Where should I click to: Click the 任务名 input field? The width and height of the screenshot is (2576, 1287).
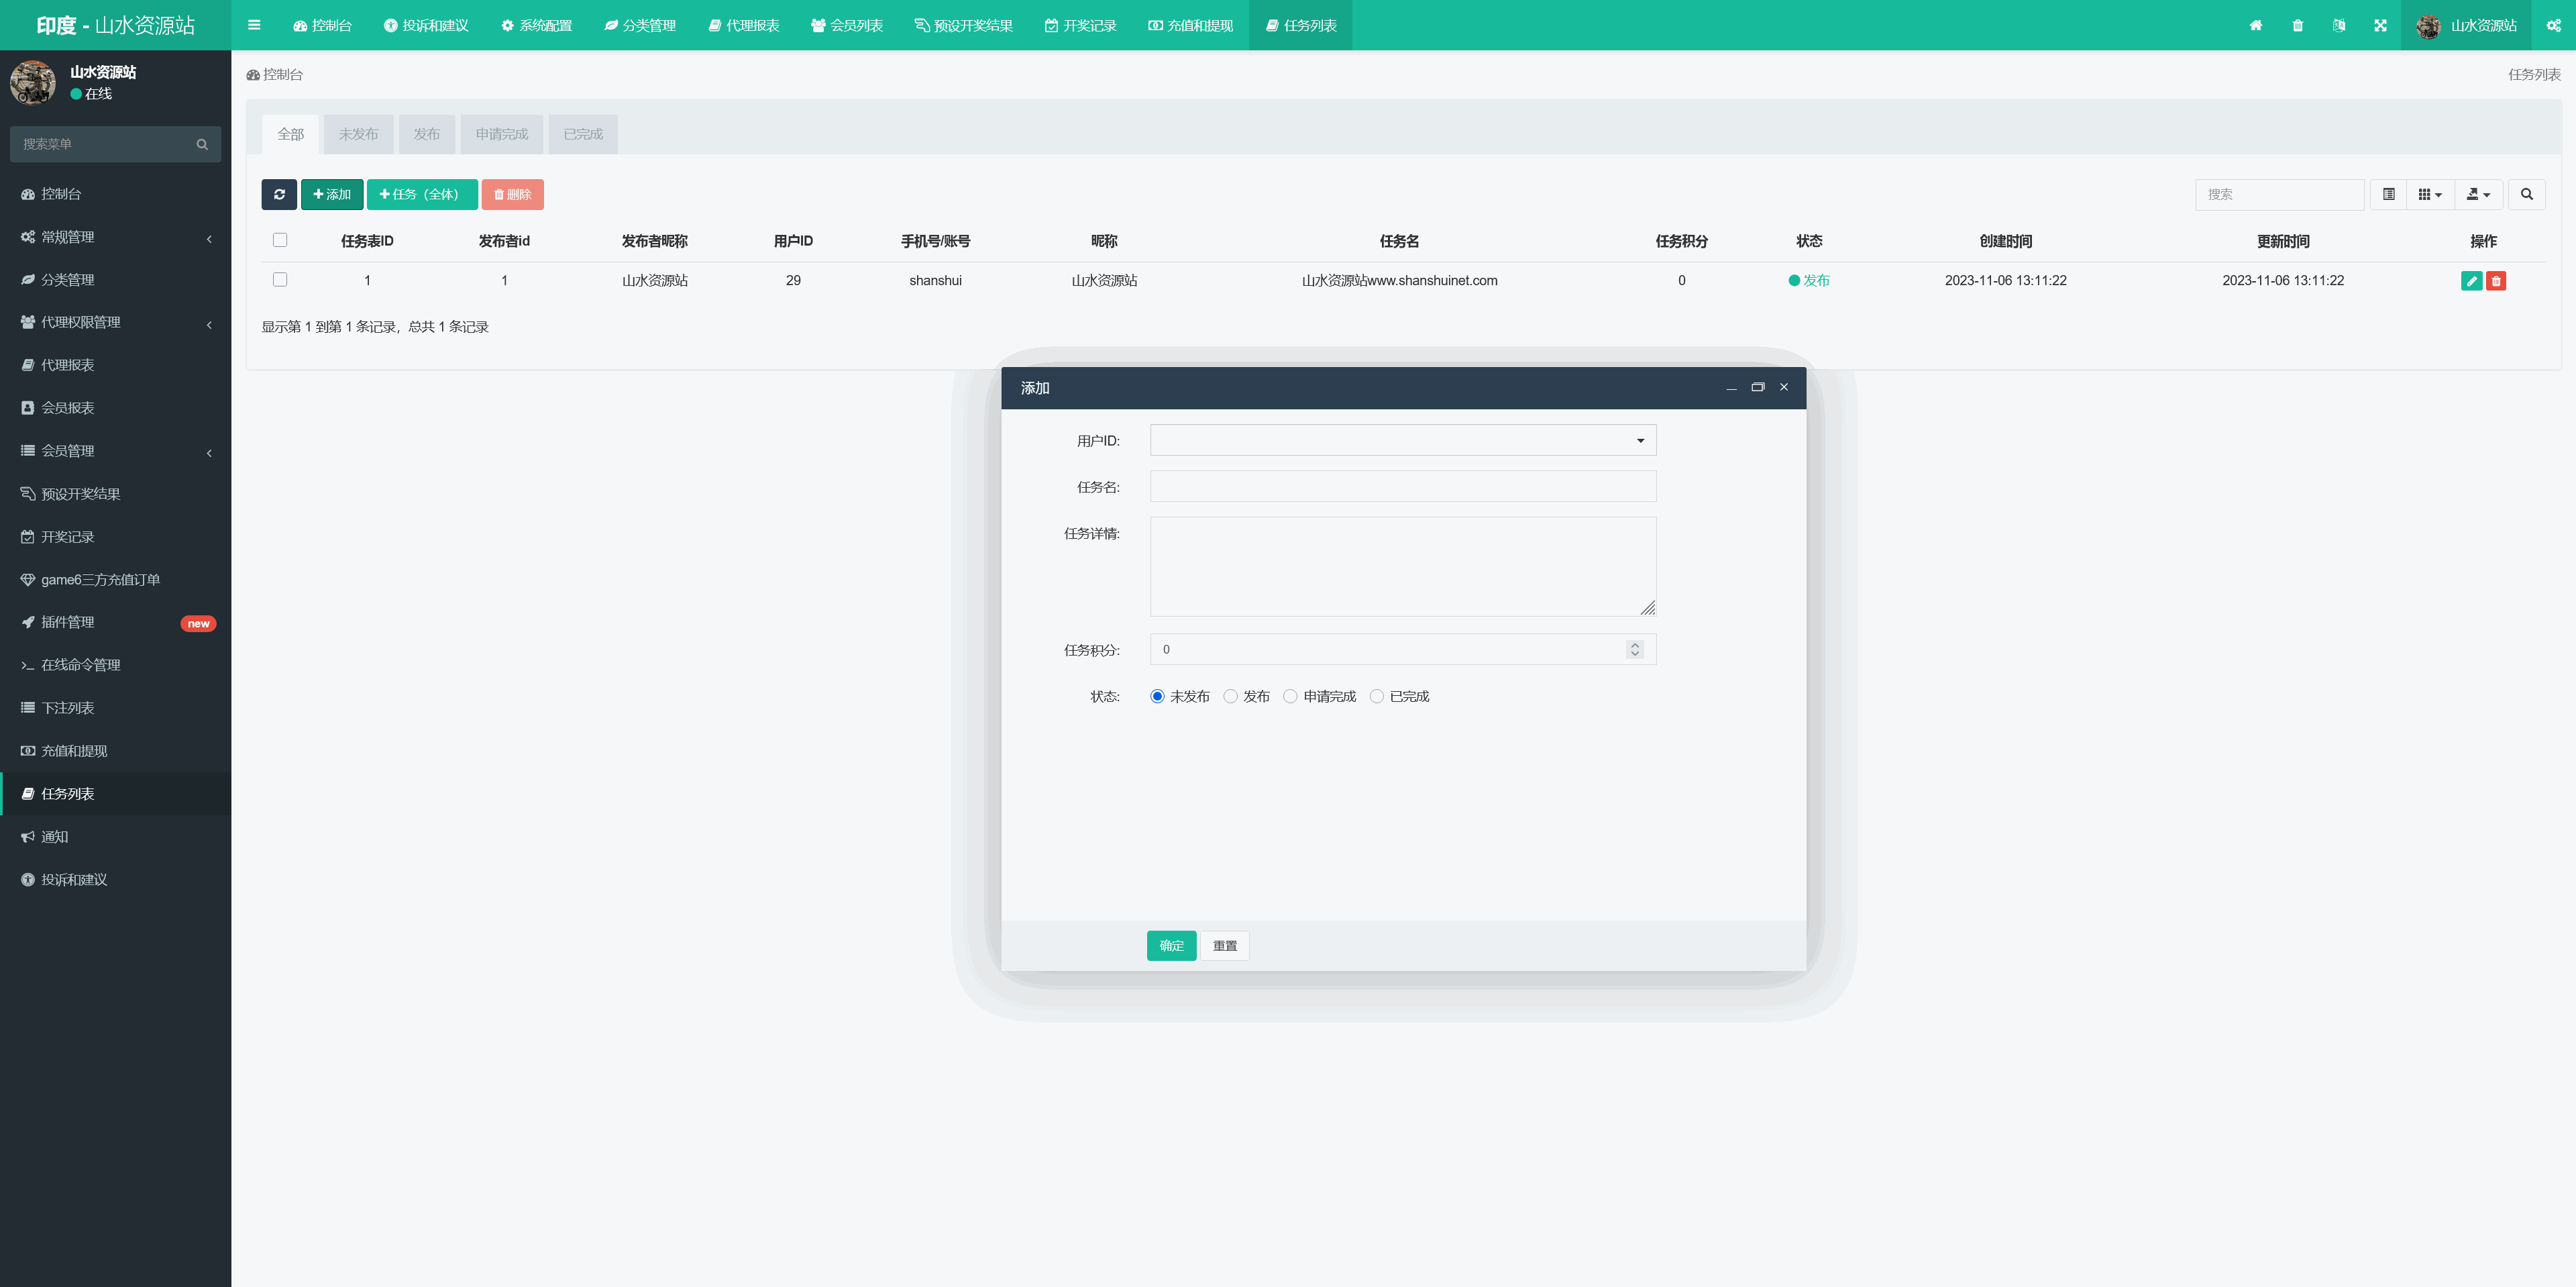[x=1402, y=487]
